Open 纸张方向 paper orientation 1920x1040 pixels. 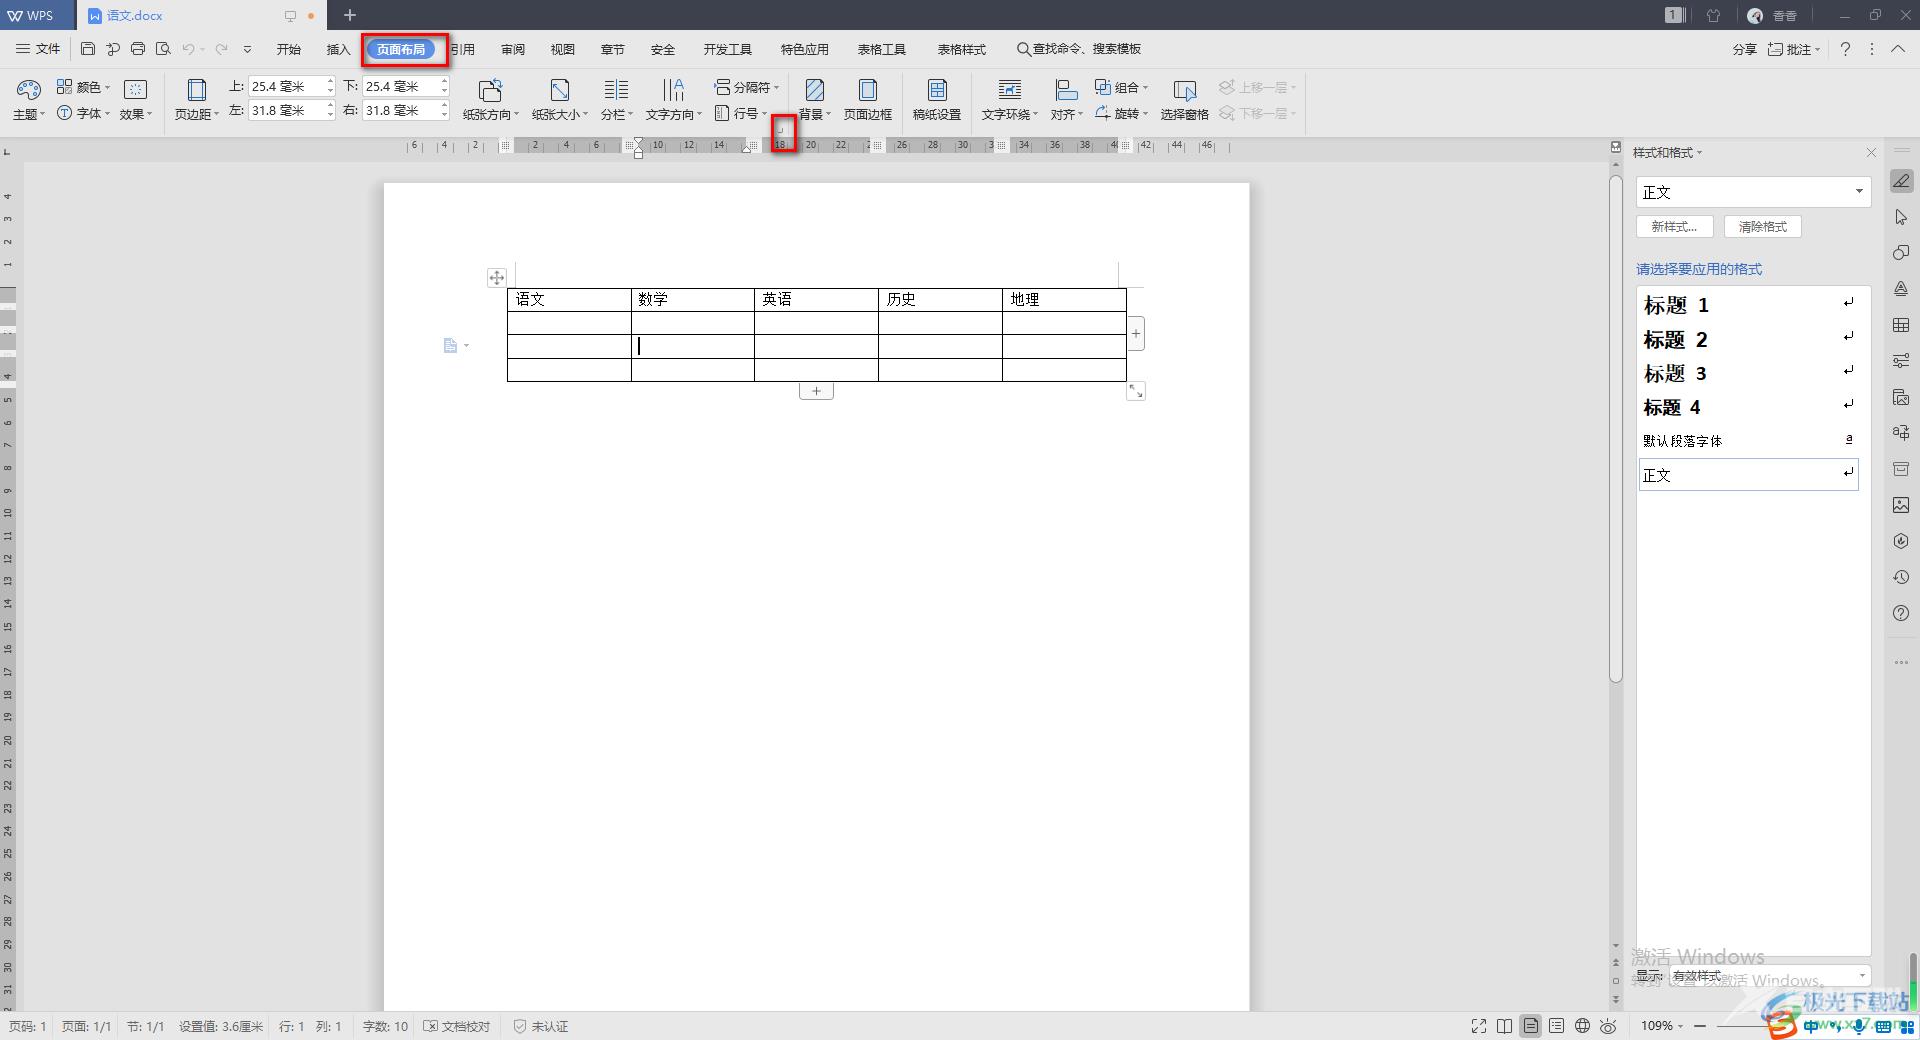490,100
